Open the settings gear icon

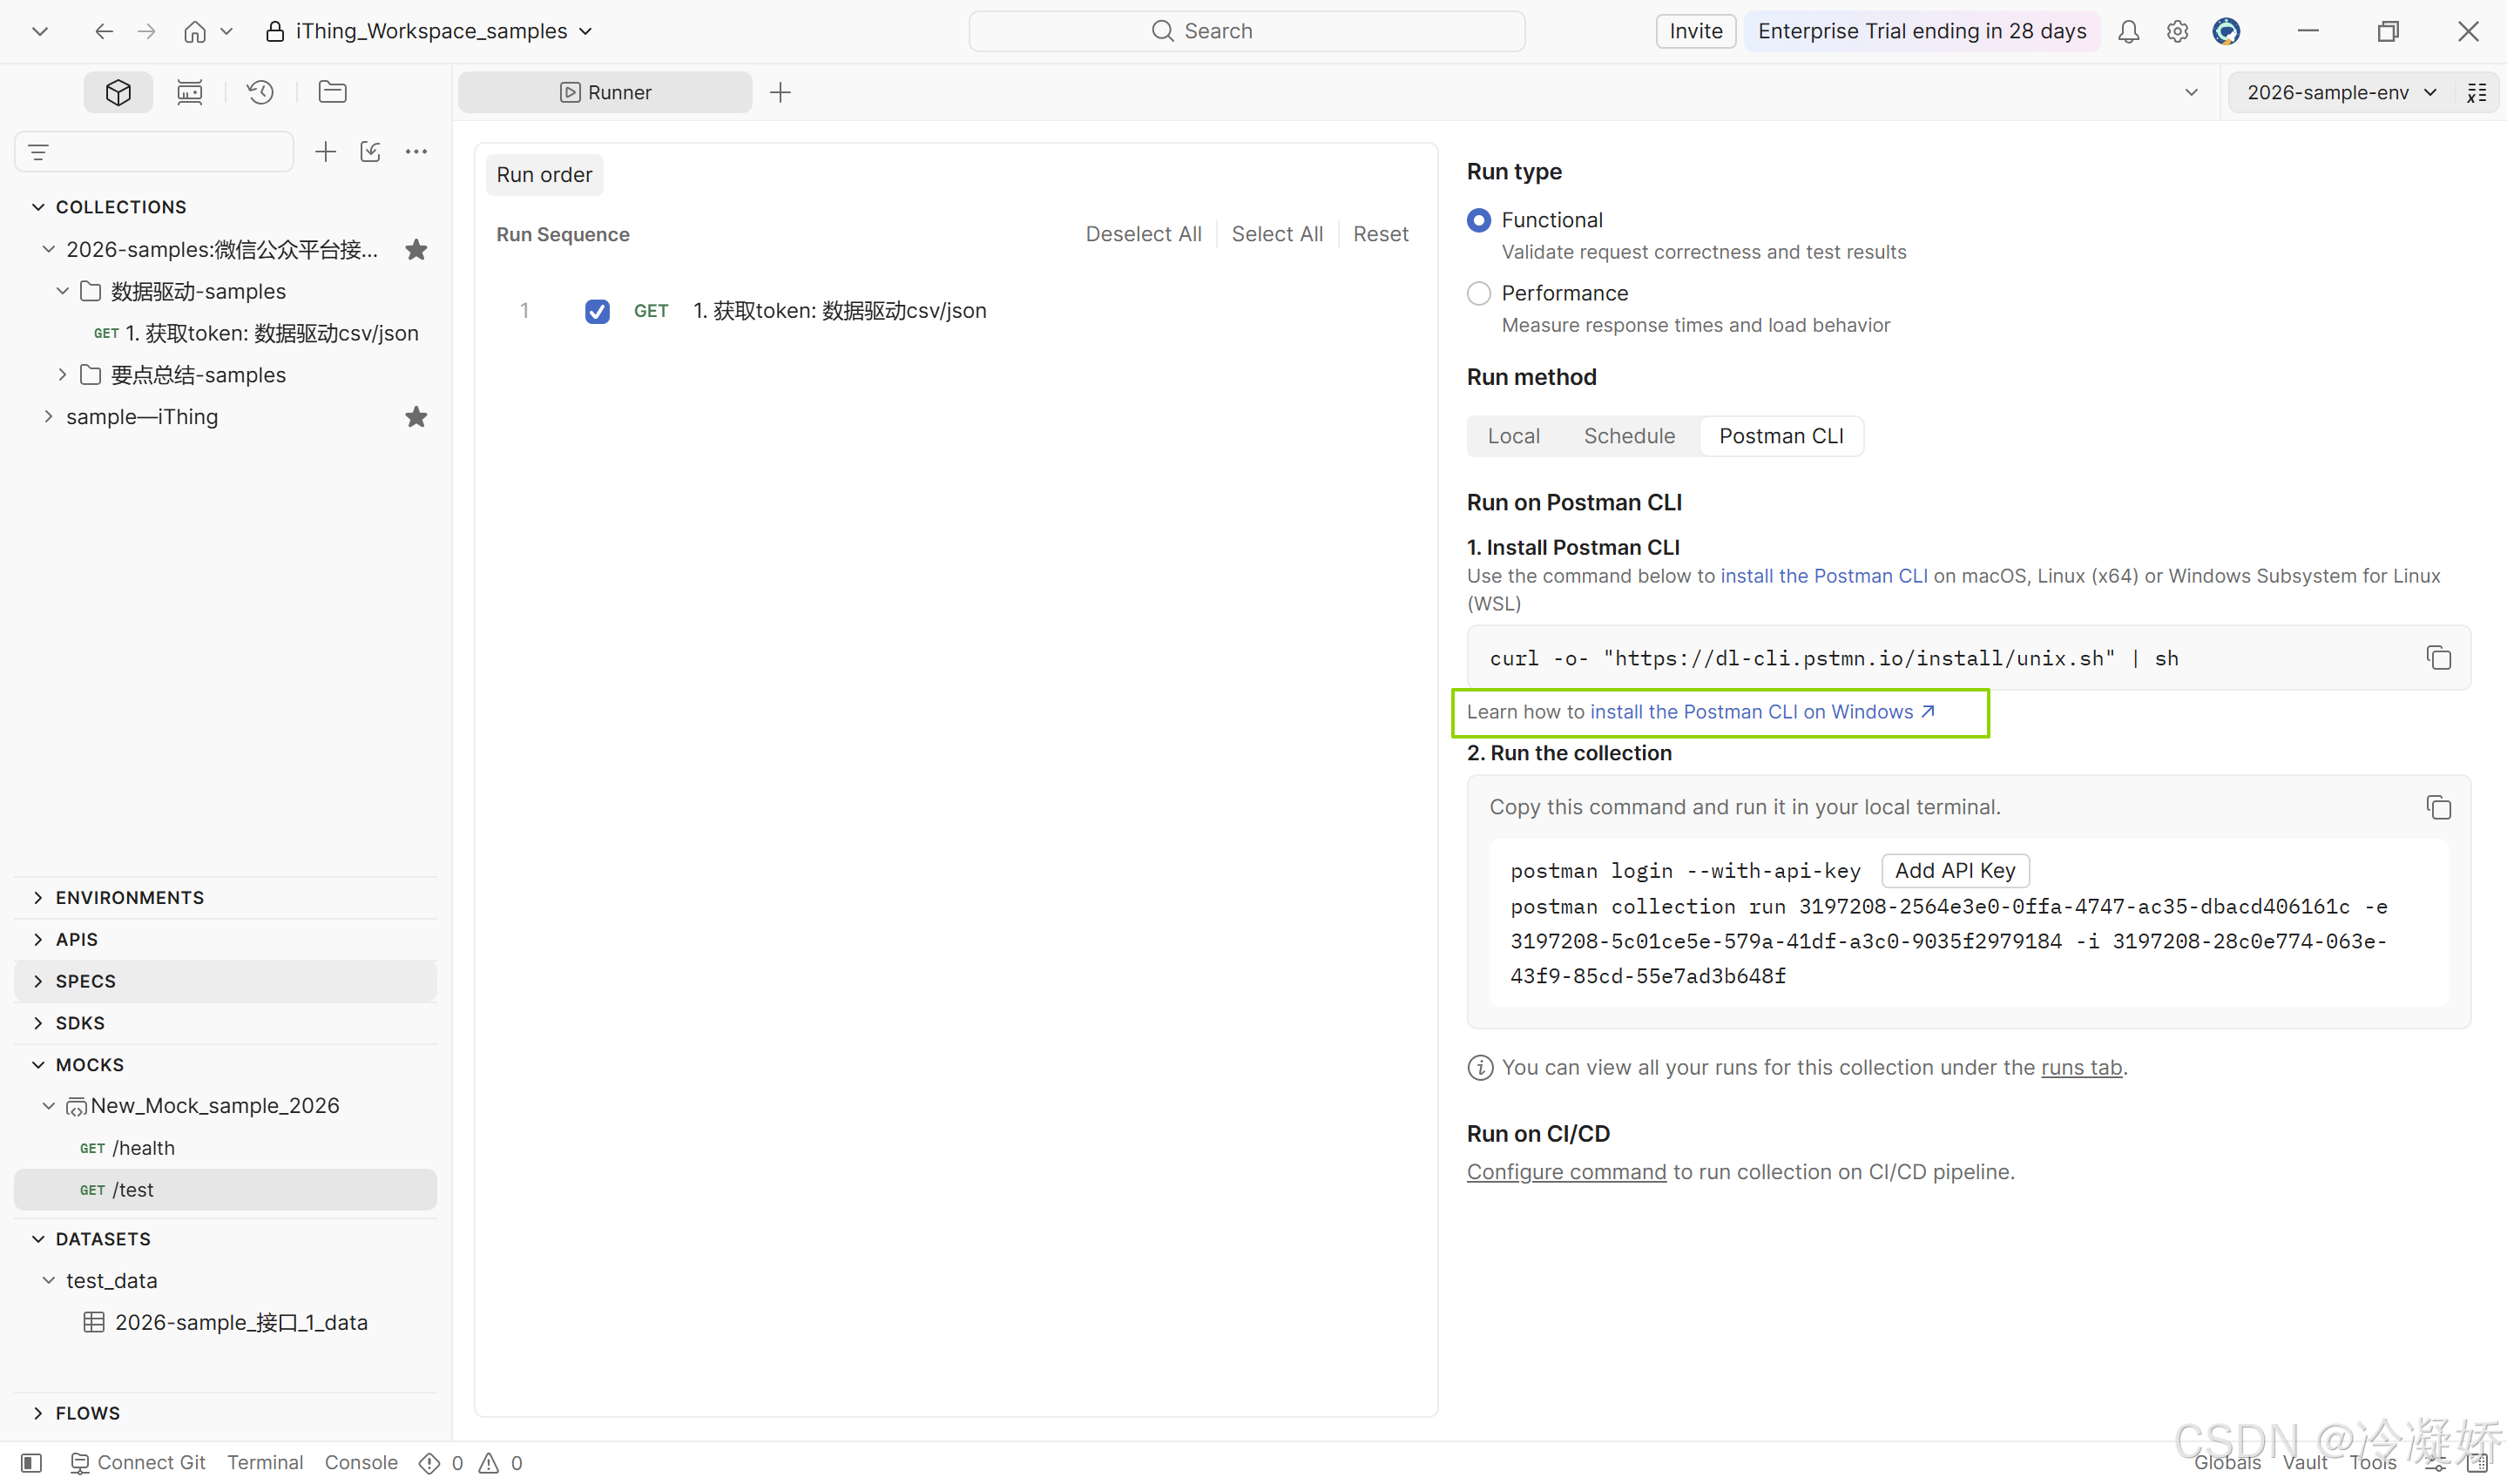click(x=2177, y=31)
